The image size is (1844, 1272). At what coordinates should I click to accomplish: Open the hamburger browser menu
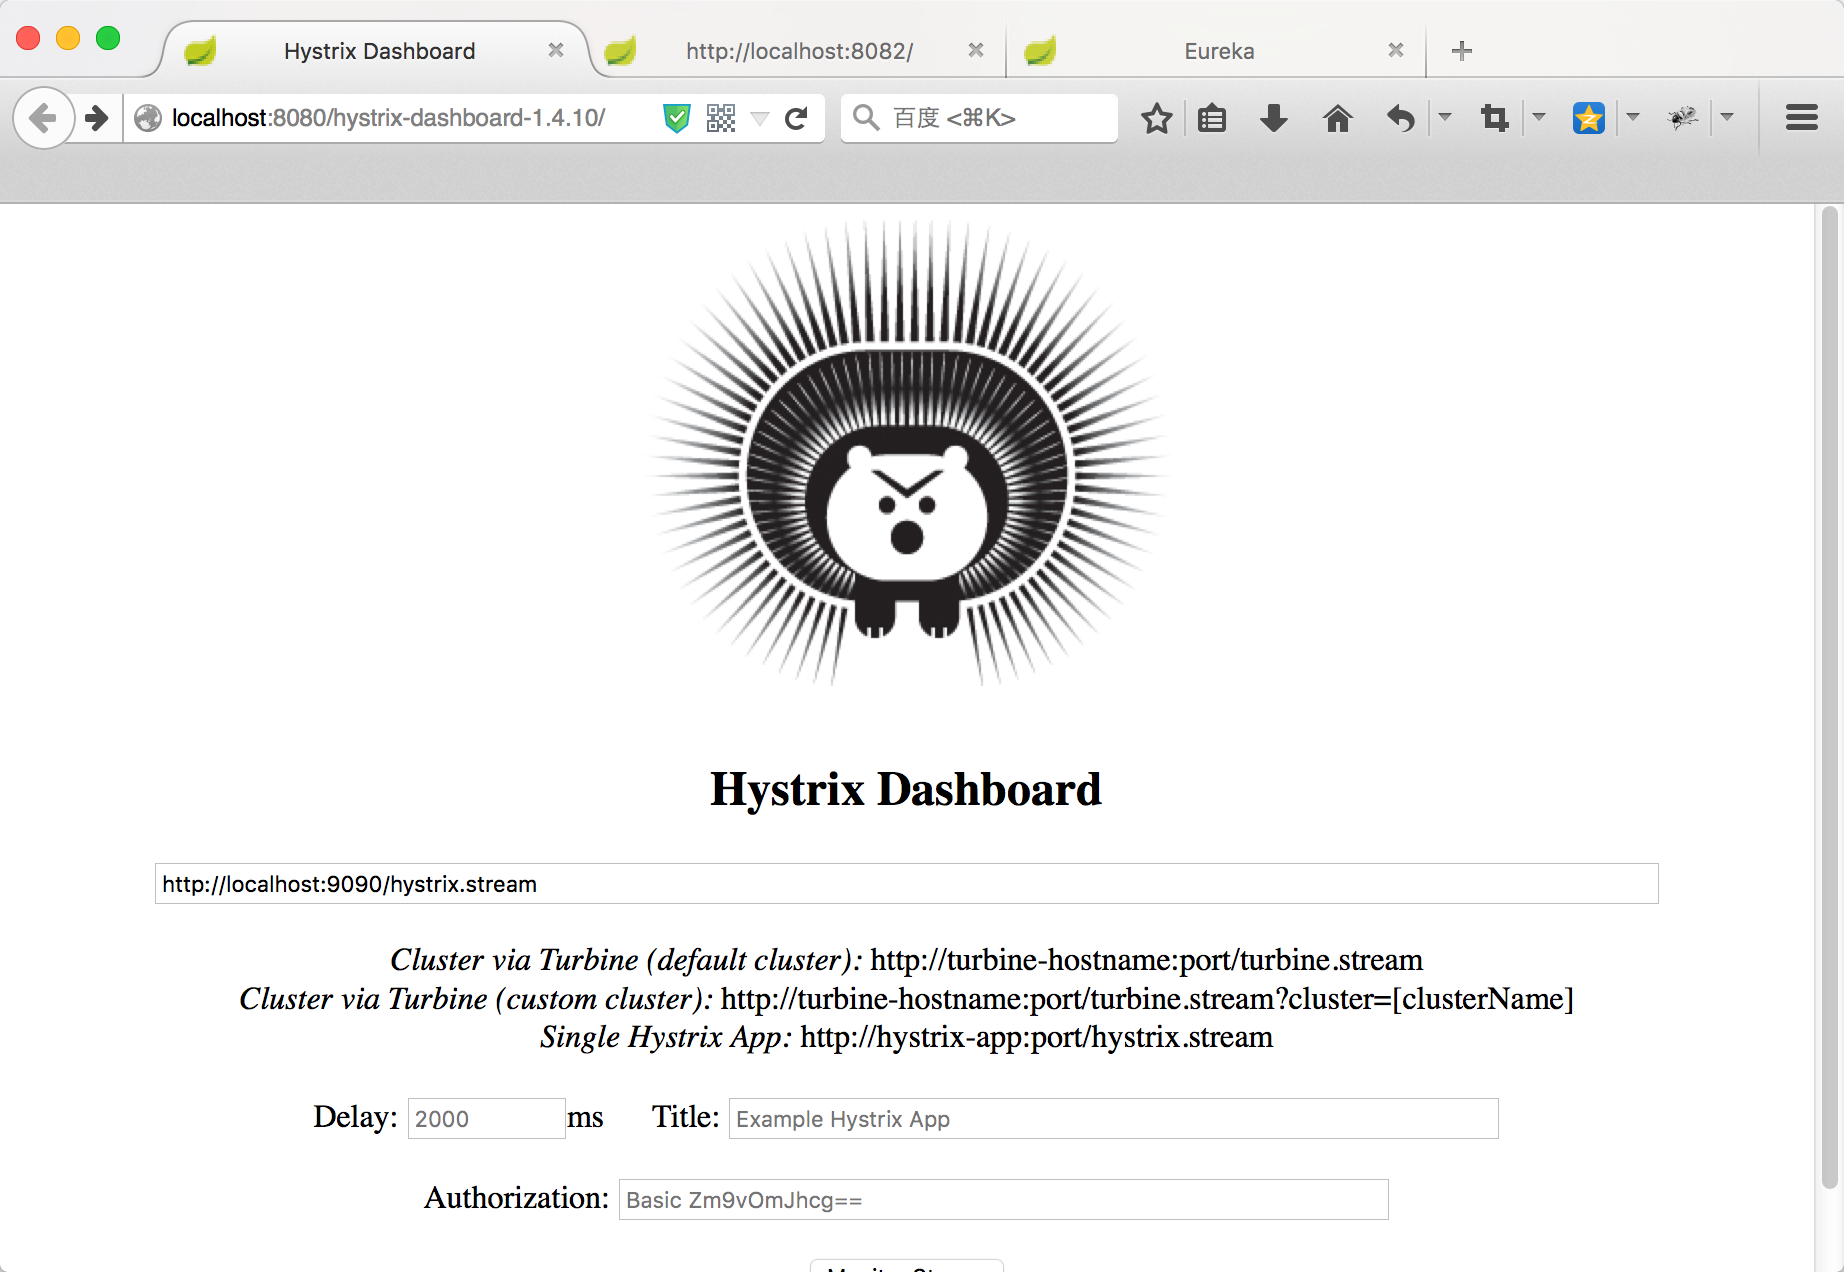1802,118
